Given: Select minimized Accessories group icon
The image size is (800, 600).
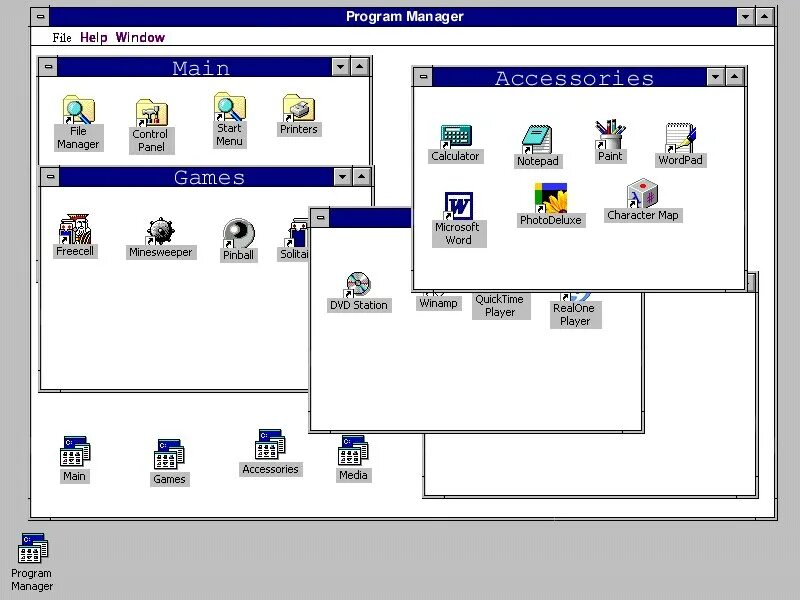Looking at the screenshot, I should click(270, 453).
